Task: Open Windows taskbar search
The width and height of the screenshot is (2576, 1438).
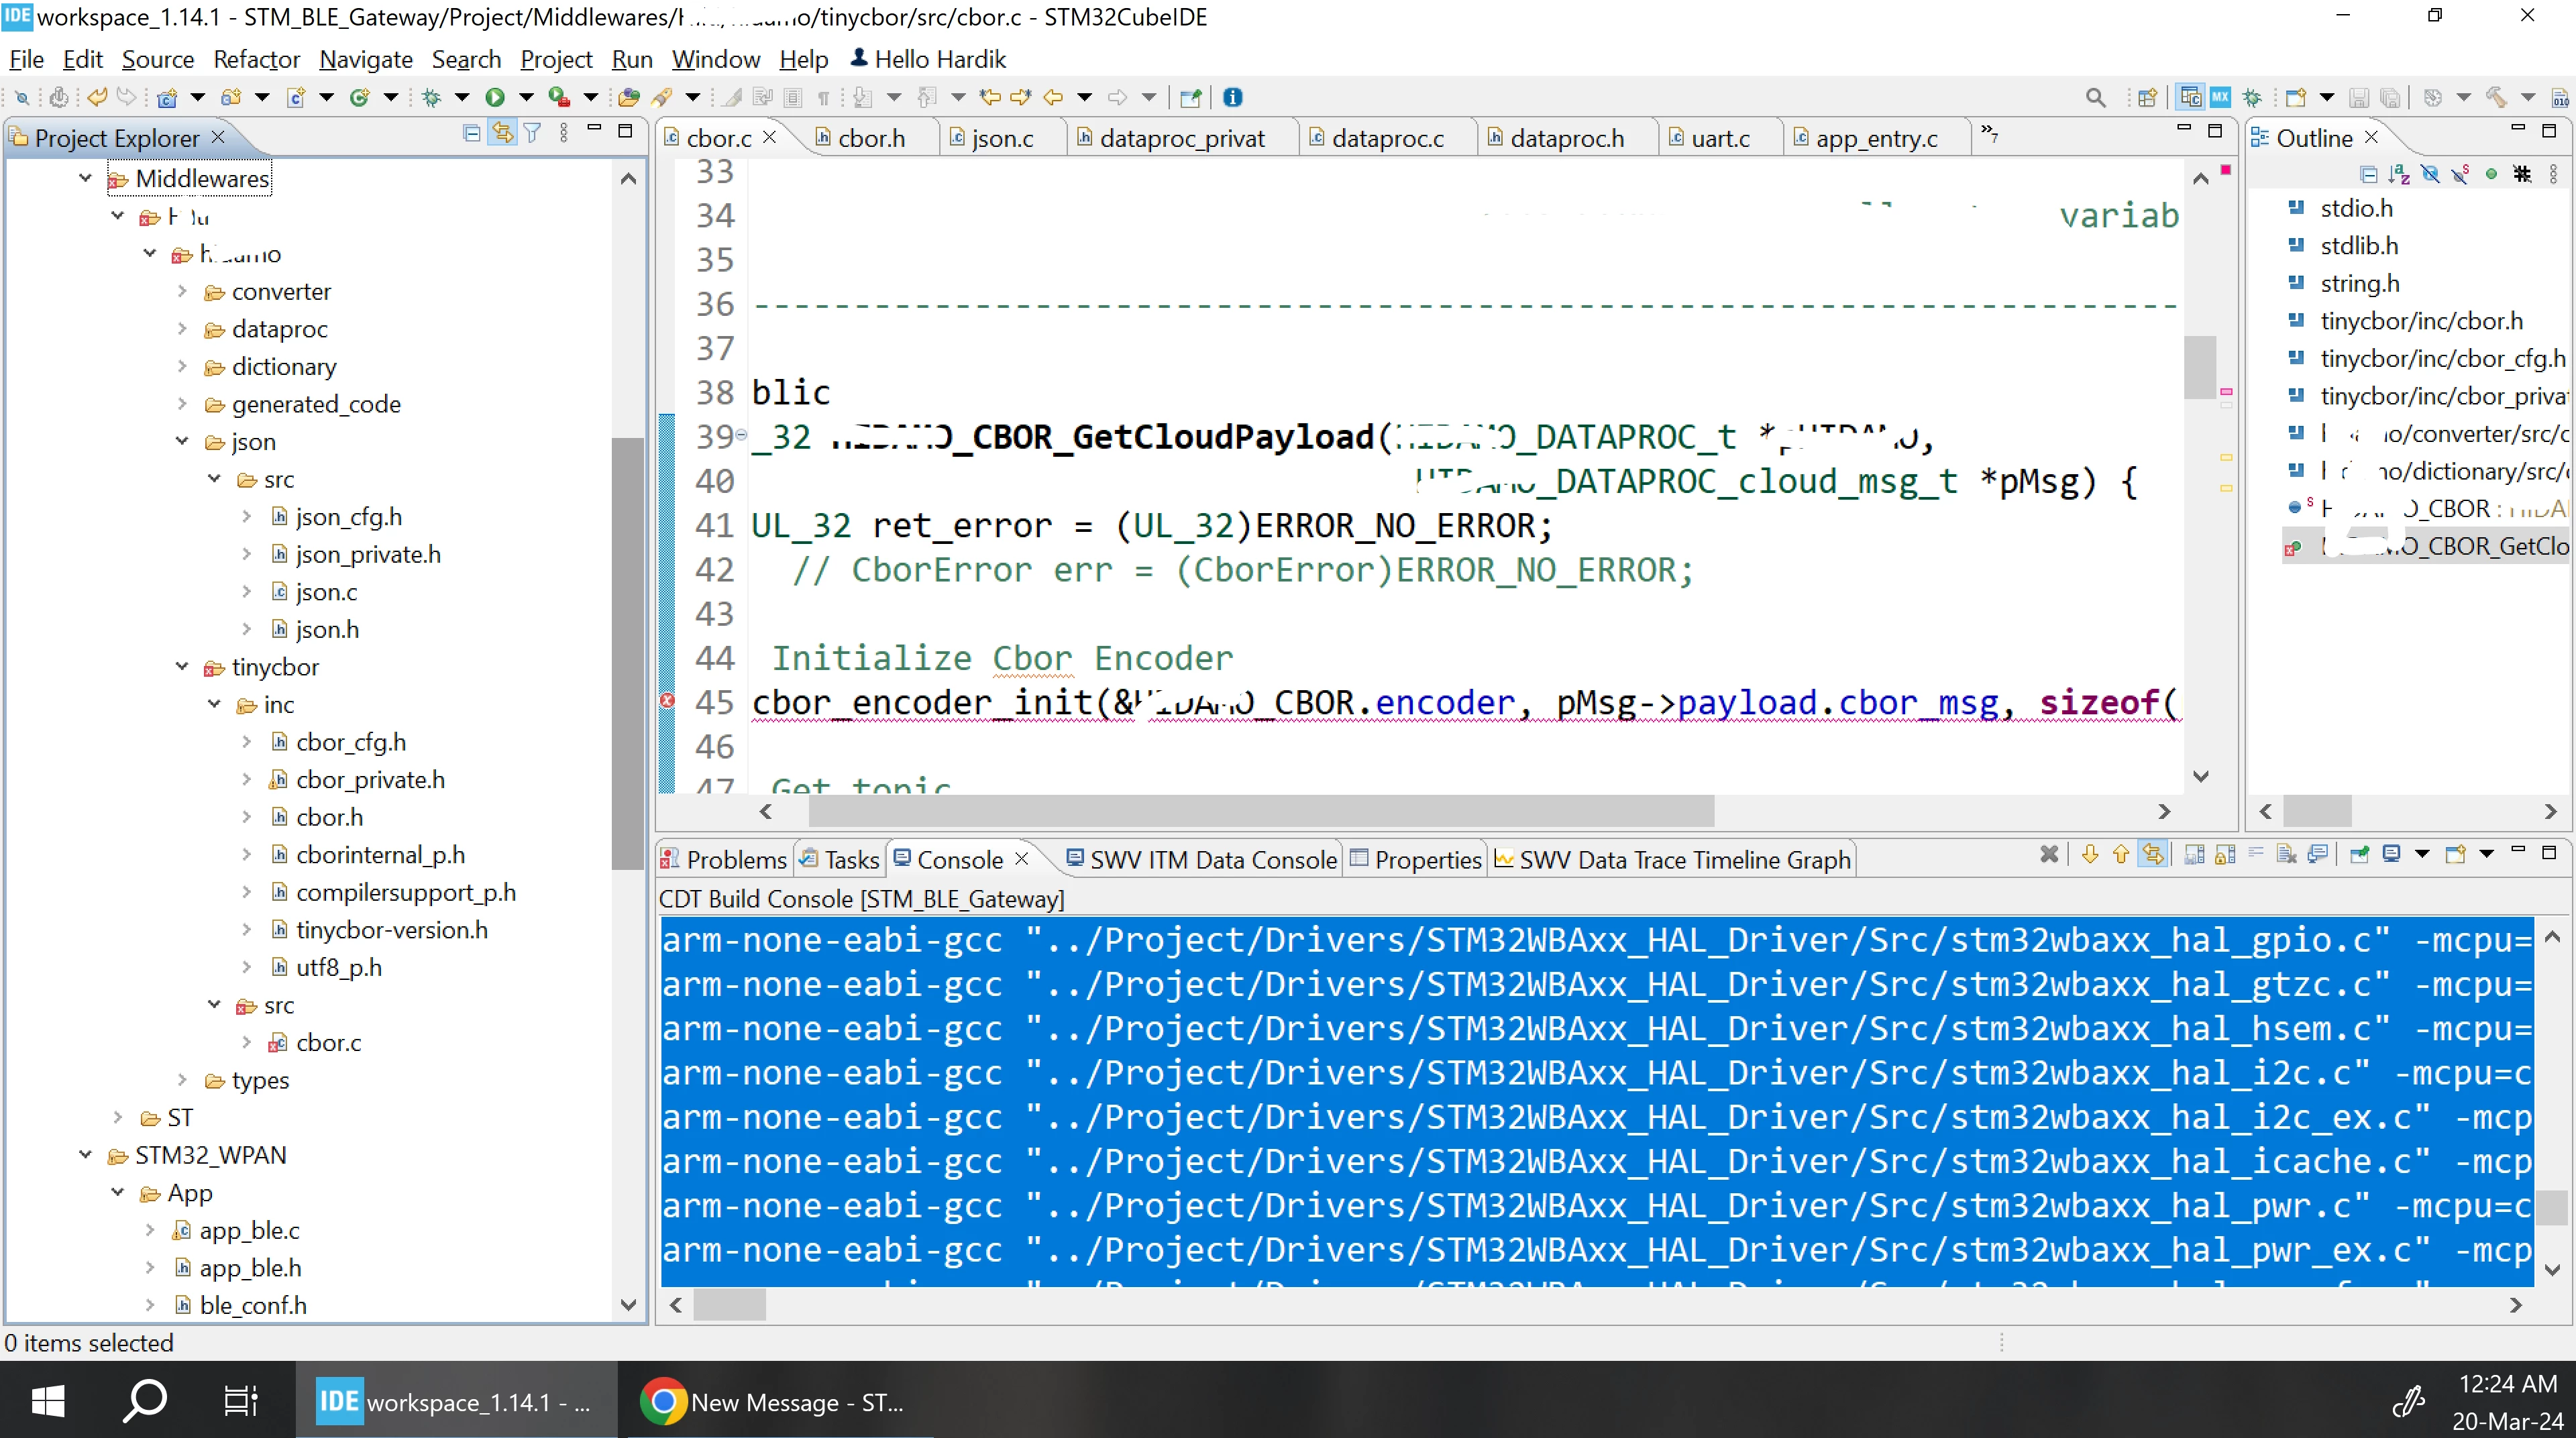Action: 144,1400
